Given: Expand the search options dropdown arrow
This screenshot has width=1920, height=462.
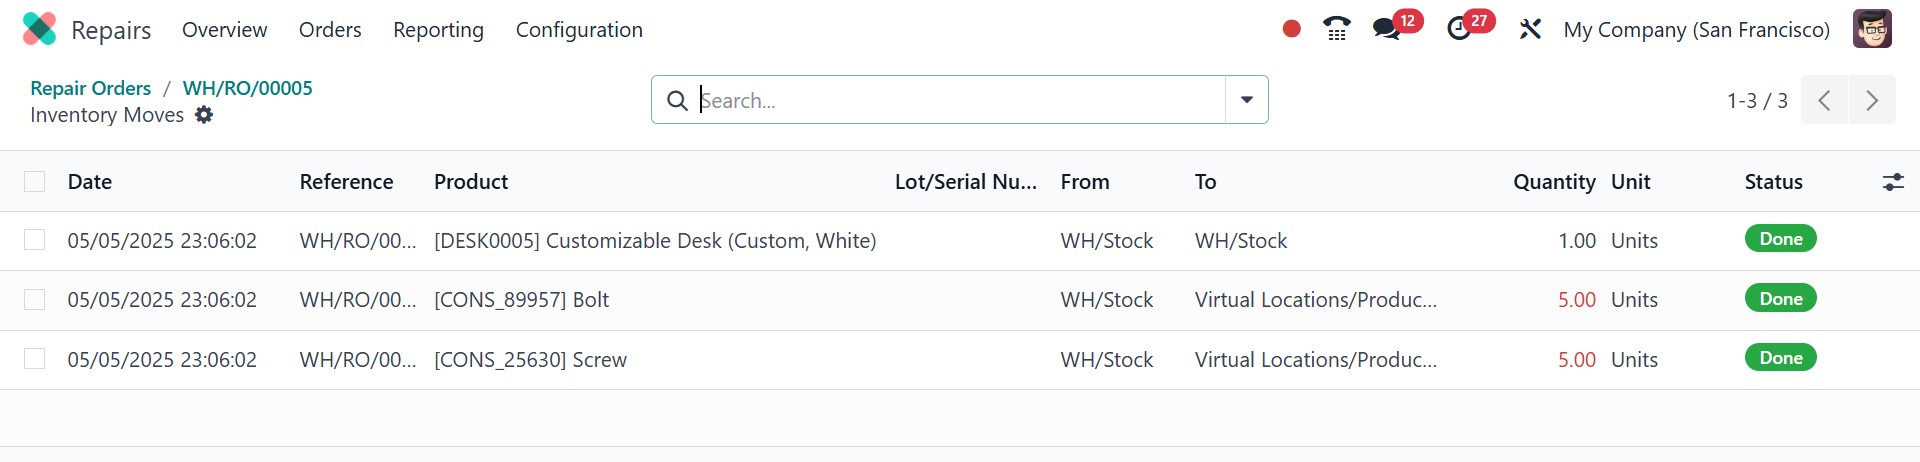Looking at the screenshot, I should pyautogui.click(x=1247, y=100).
